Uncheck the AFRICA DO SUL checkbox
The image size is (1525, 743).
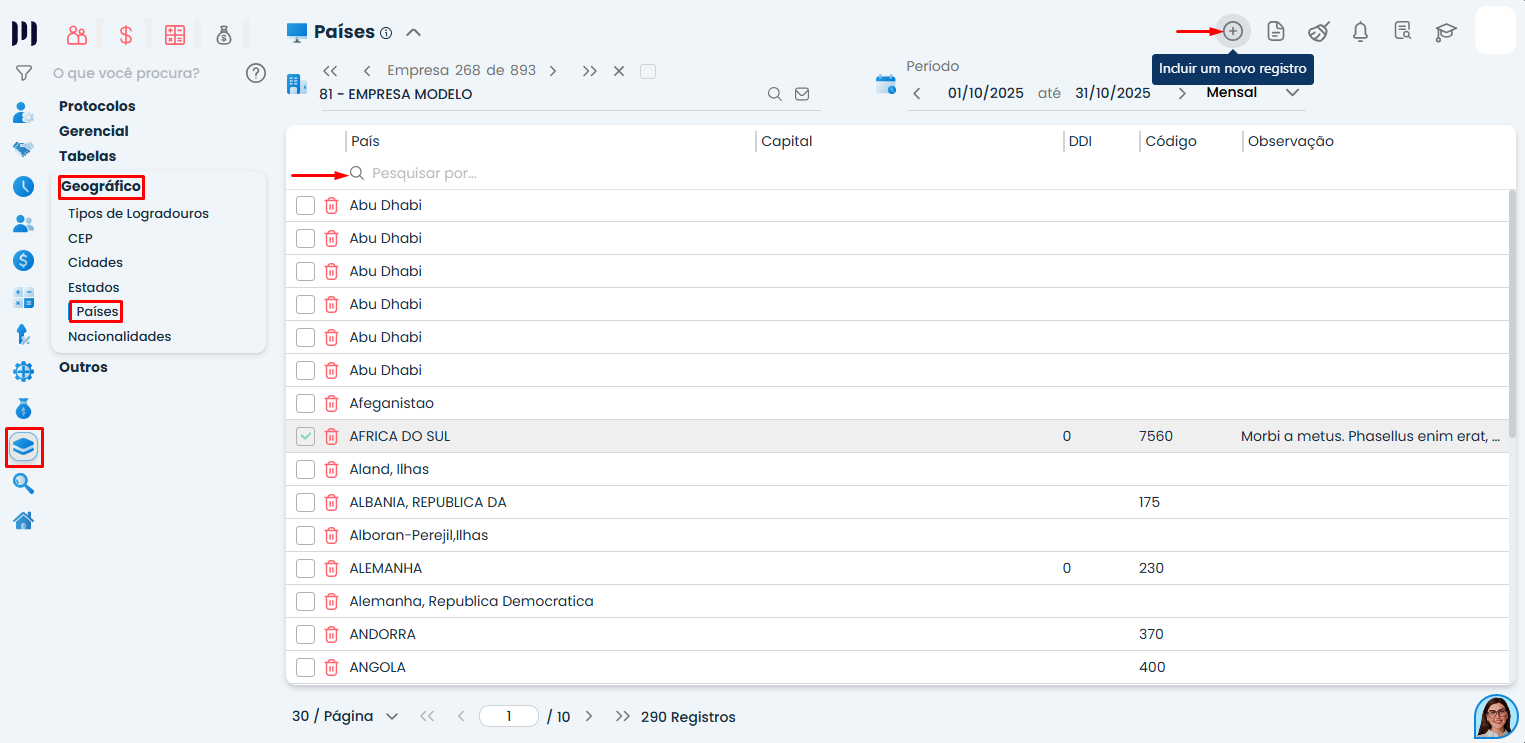pos(306,437)
